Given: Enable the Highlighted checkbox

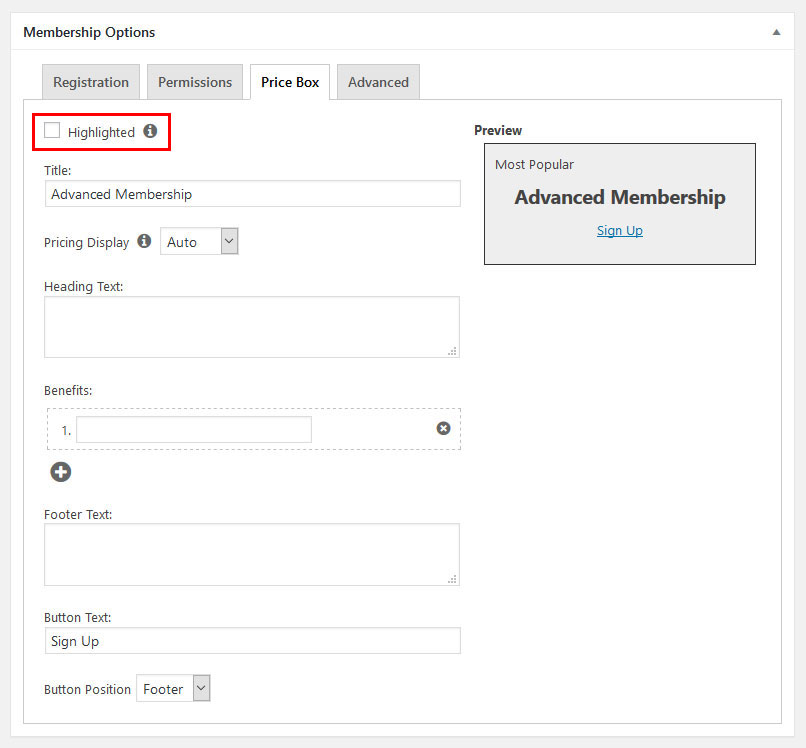Looking at the screenshot, I should (52, 131).
